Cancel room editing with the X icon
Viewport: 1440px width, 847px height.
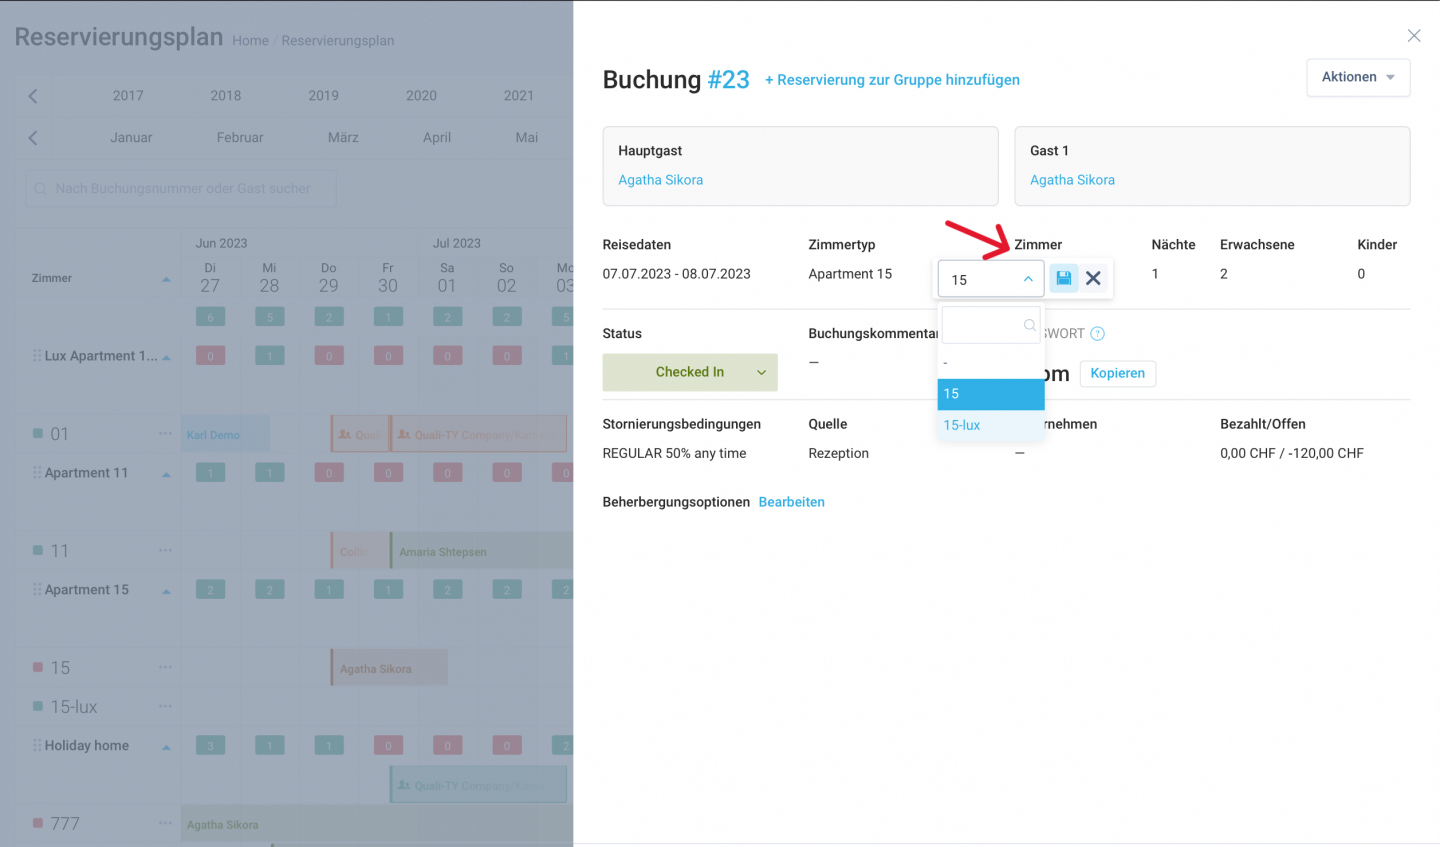[1093, 279]
